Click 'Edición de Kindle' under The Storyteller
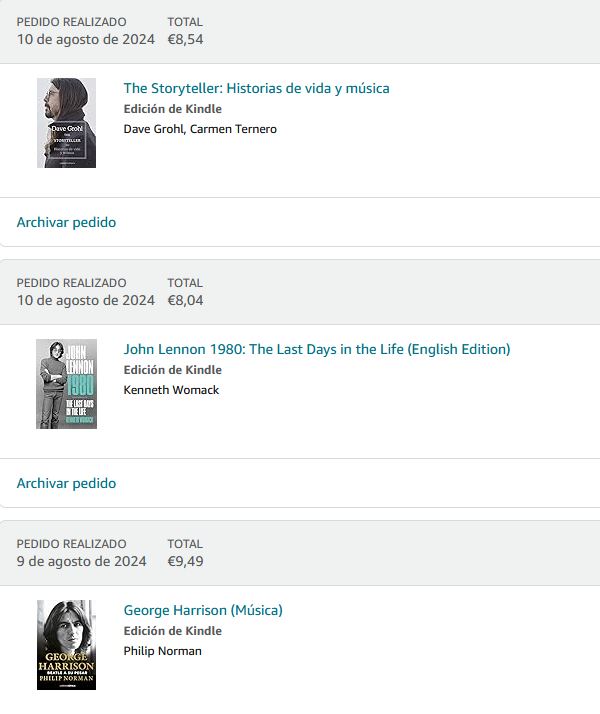This screenshot has width=600, height=714. tap(173, 109)
